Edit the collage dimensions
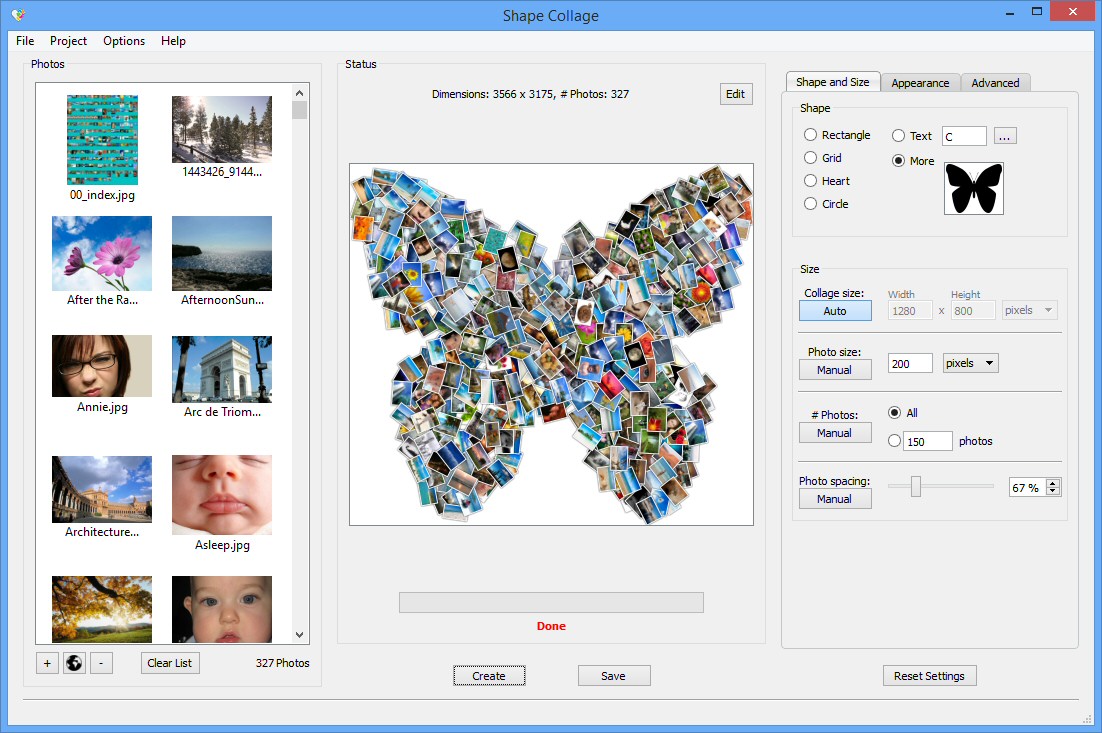The image size is (1102, 733). [x=736, y=93]
